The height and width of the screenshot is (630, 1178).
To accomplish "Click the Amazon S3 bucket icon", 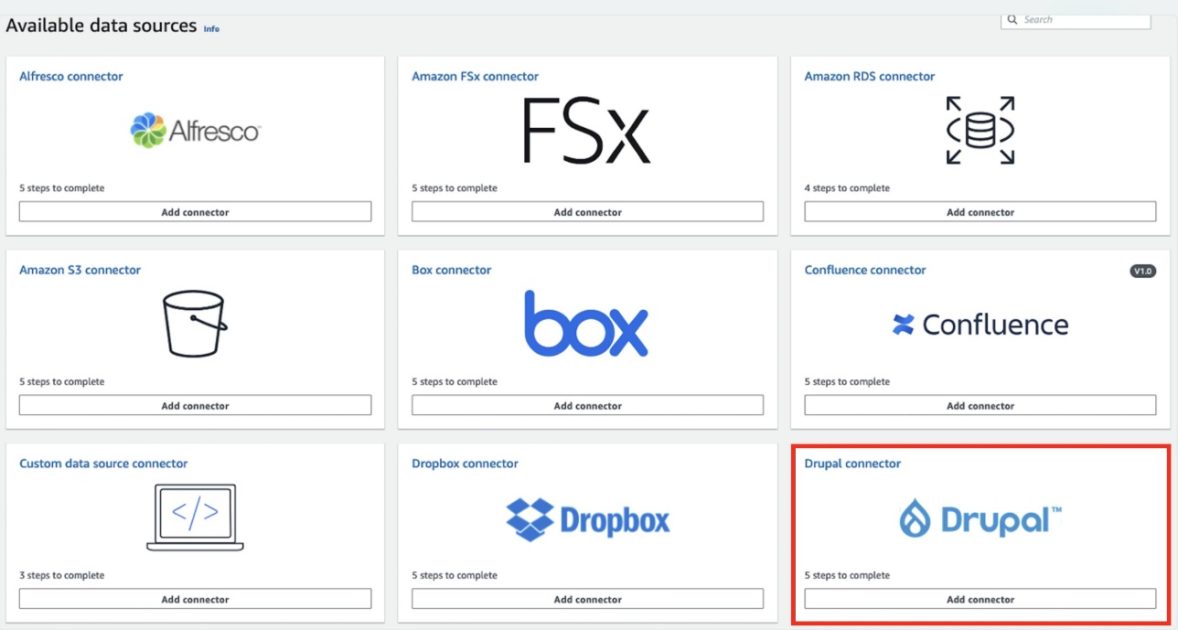I will pos(195,324).
